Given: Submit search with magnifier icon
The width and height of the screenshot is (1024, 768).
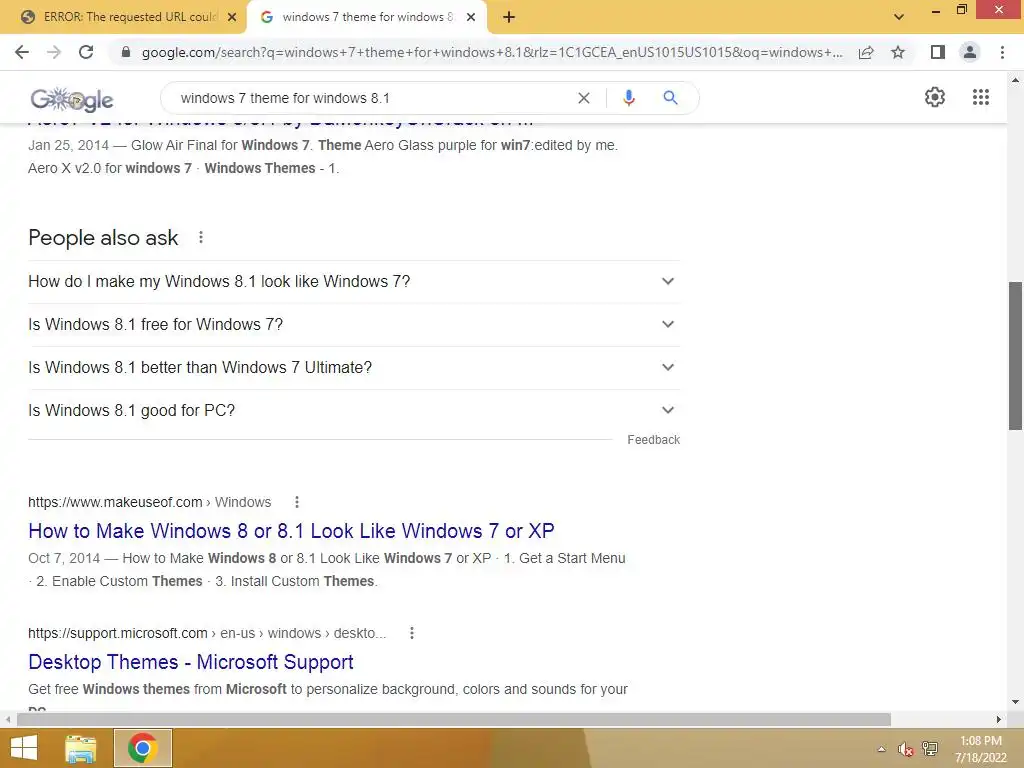Looking at the screenshot, I should click(x=670, y=98).
